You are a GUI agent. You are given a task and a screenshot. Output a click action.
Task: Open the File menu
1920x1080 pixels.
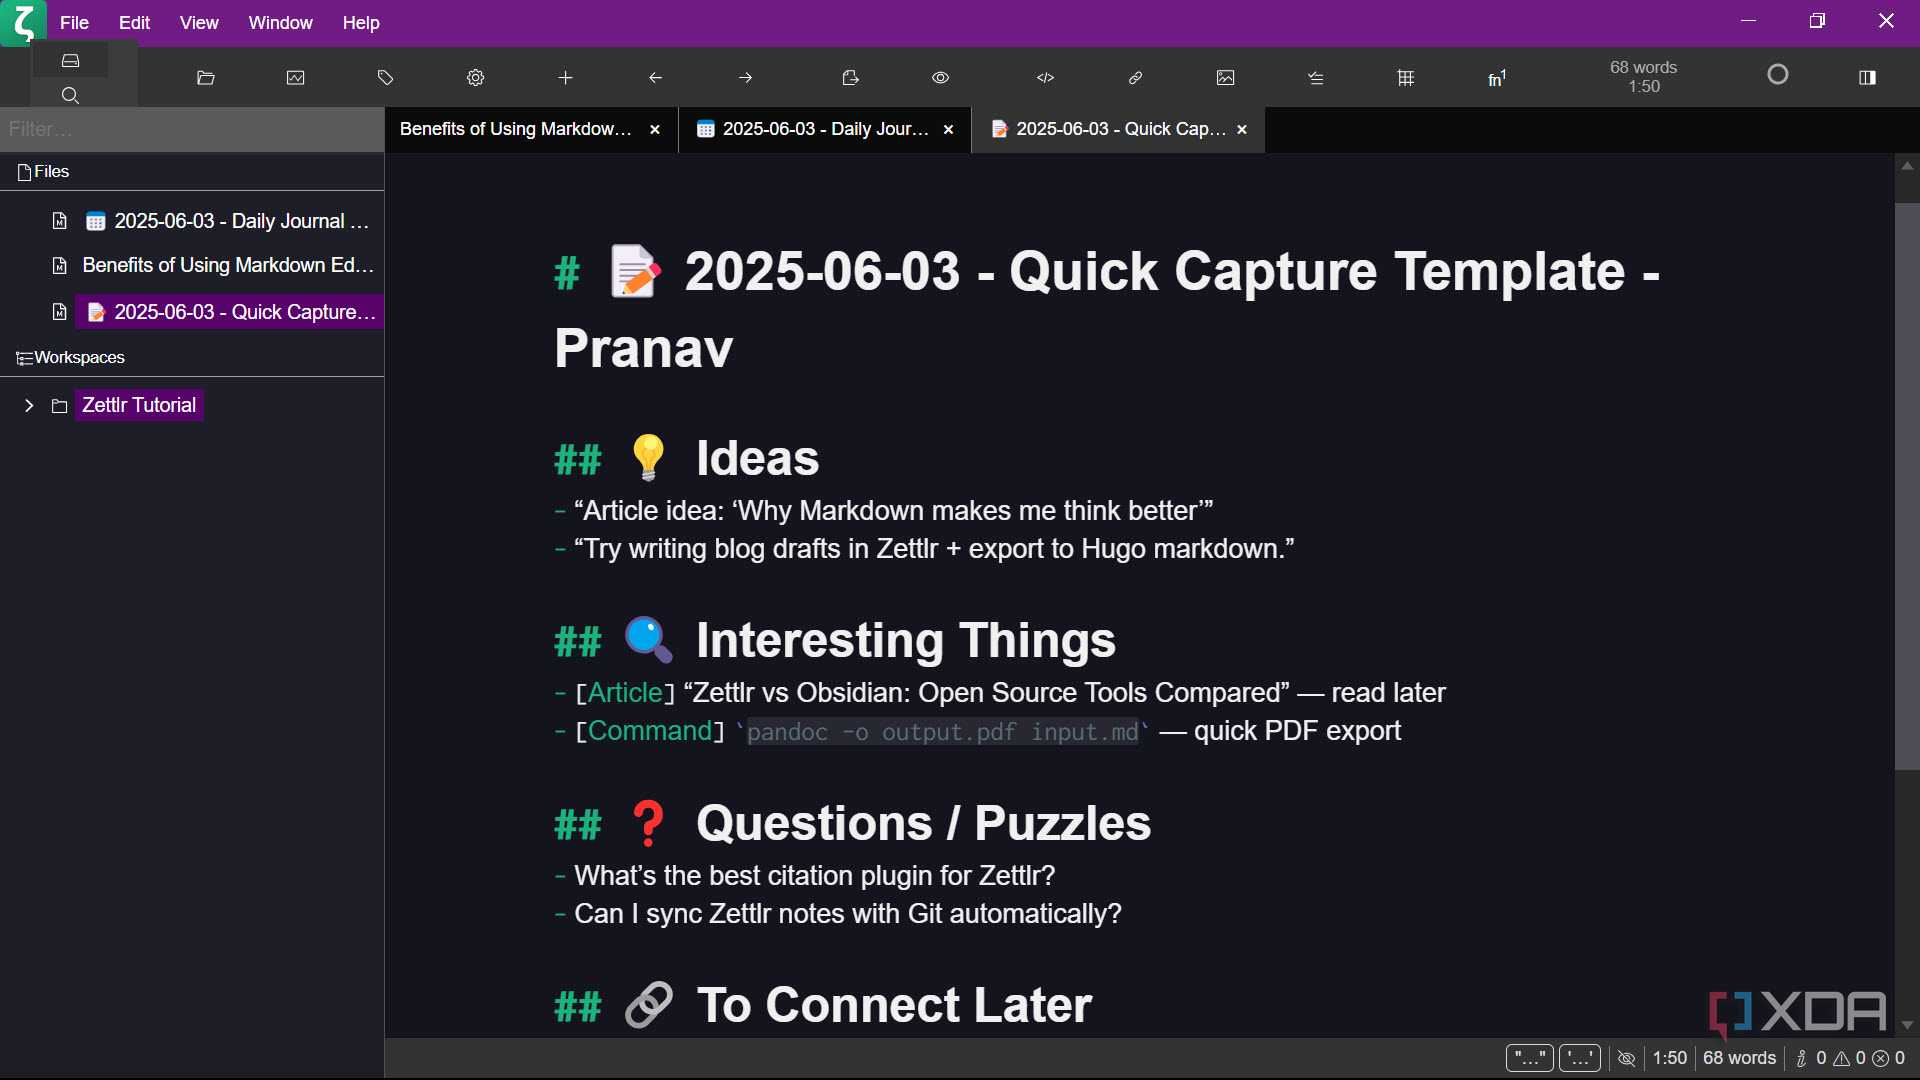pyautogui.click(x=74, y=22)
